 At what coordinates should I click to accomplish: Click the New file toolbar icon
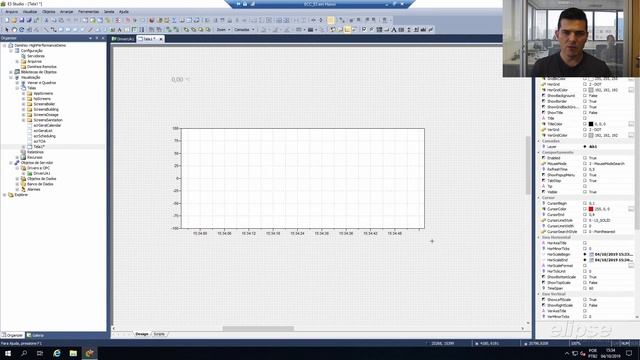point(7,20)
